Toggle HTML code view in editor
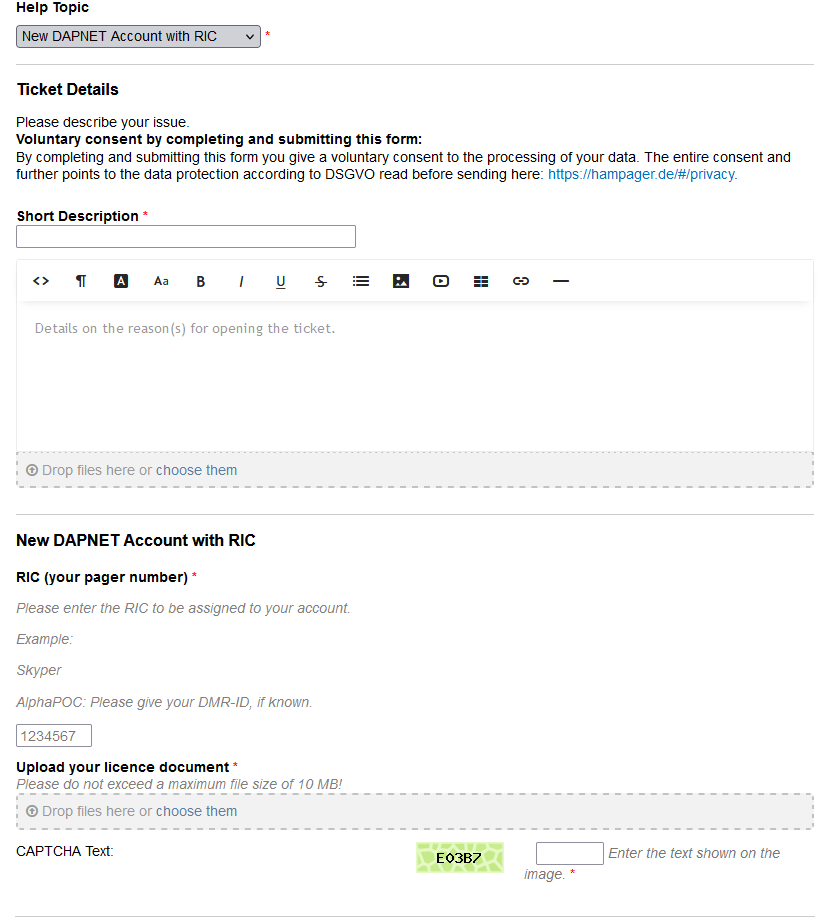This screenshot has height=918, width=830. click(x=41, y=281)
